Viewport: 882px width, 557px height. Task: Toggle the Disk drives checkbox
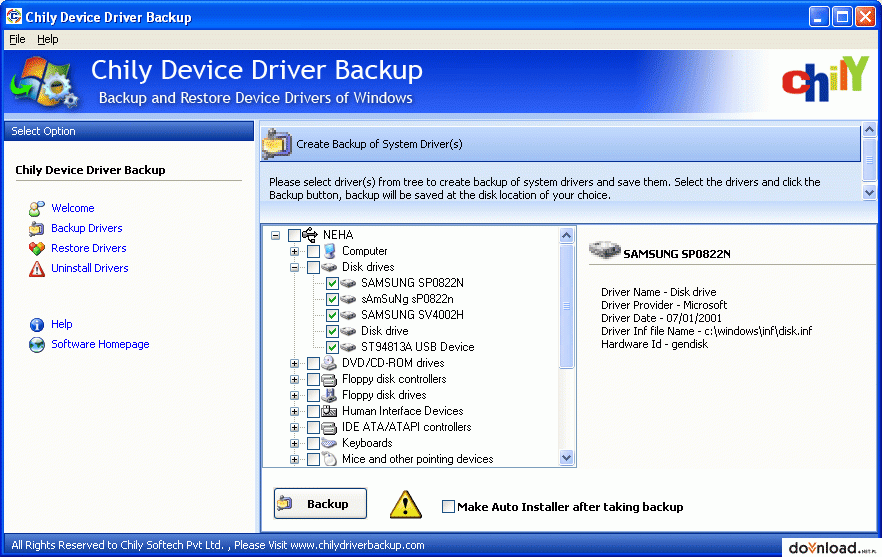(x=313, y=267)
